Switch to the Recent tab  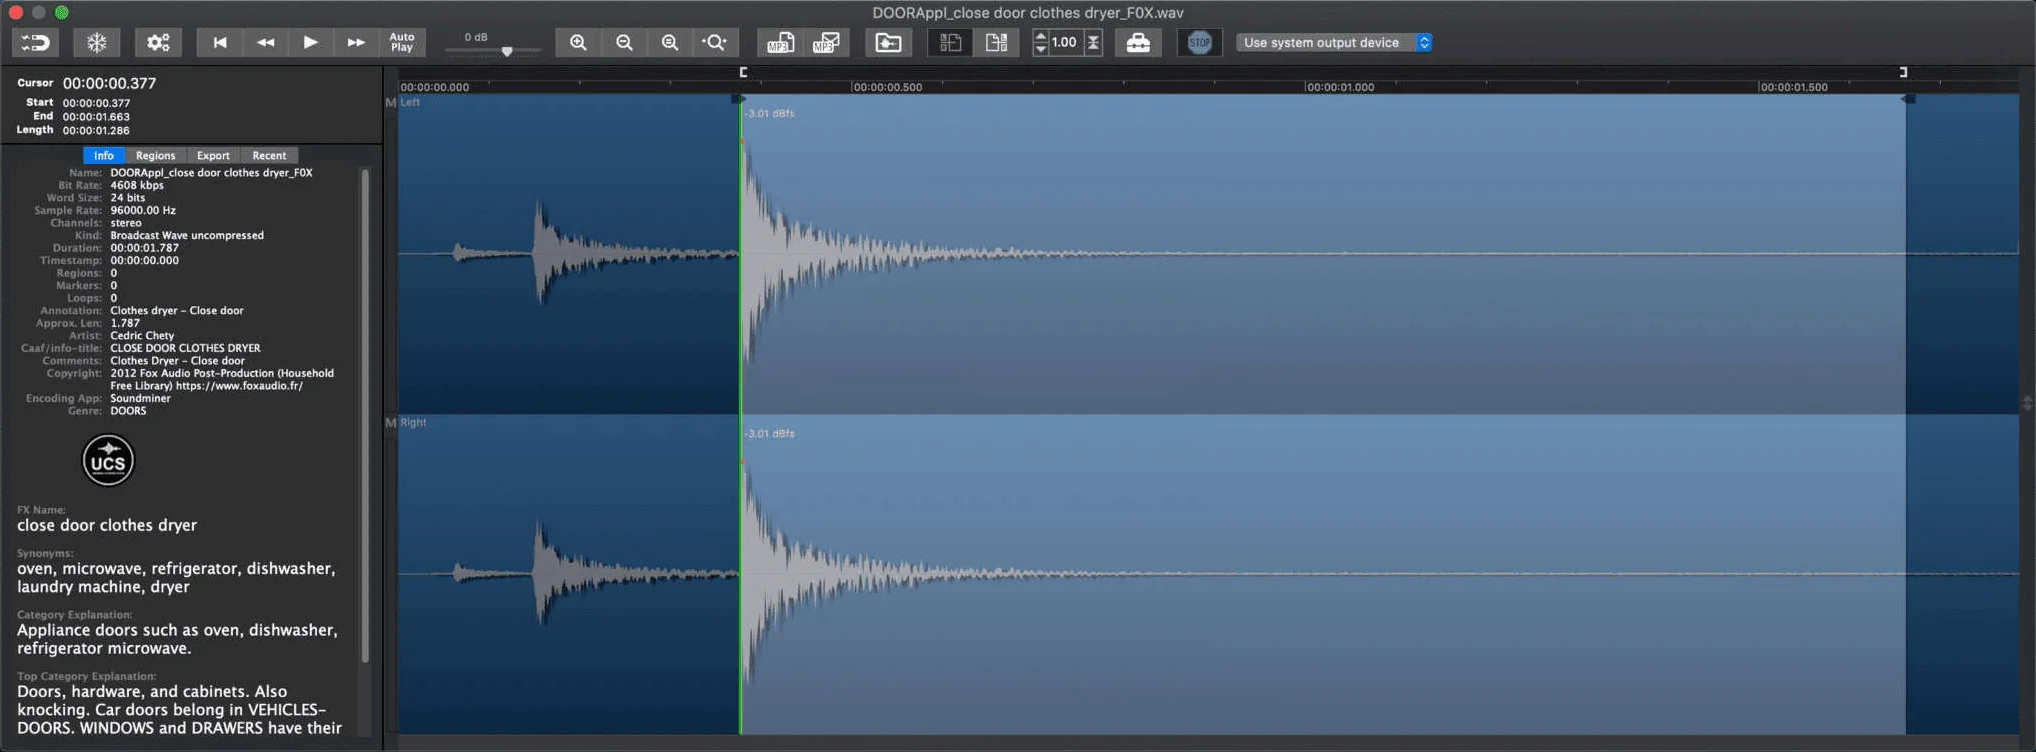269,155
